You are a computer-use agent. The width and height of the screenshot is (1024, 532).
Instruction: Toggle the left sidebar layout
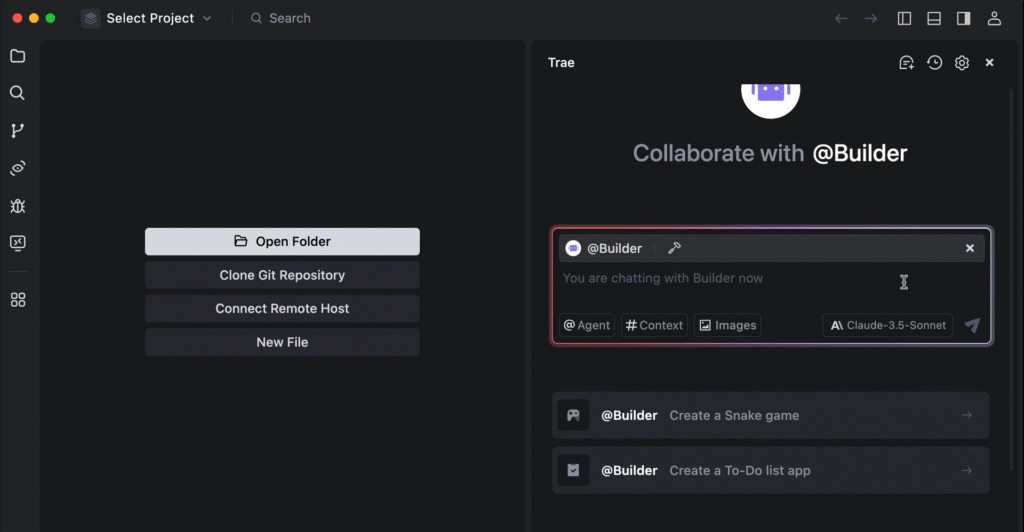click(904, 18)
